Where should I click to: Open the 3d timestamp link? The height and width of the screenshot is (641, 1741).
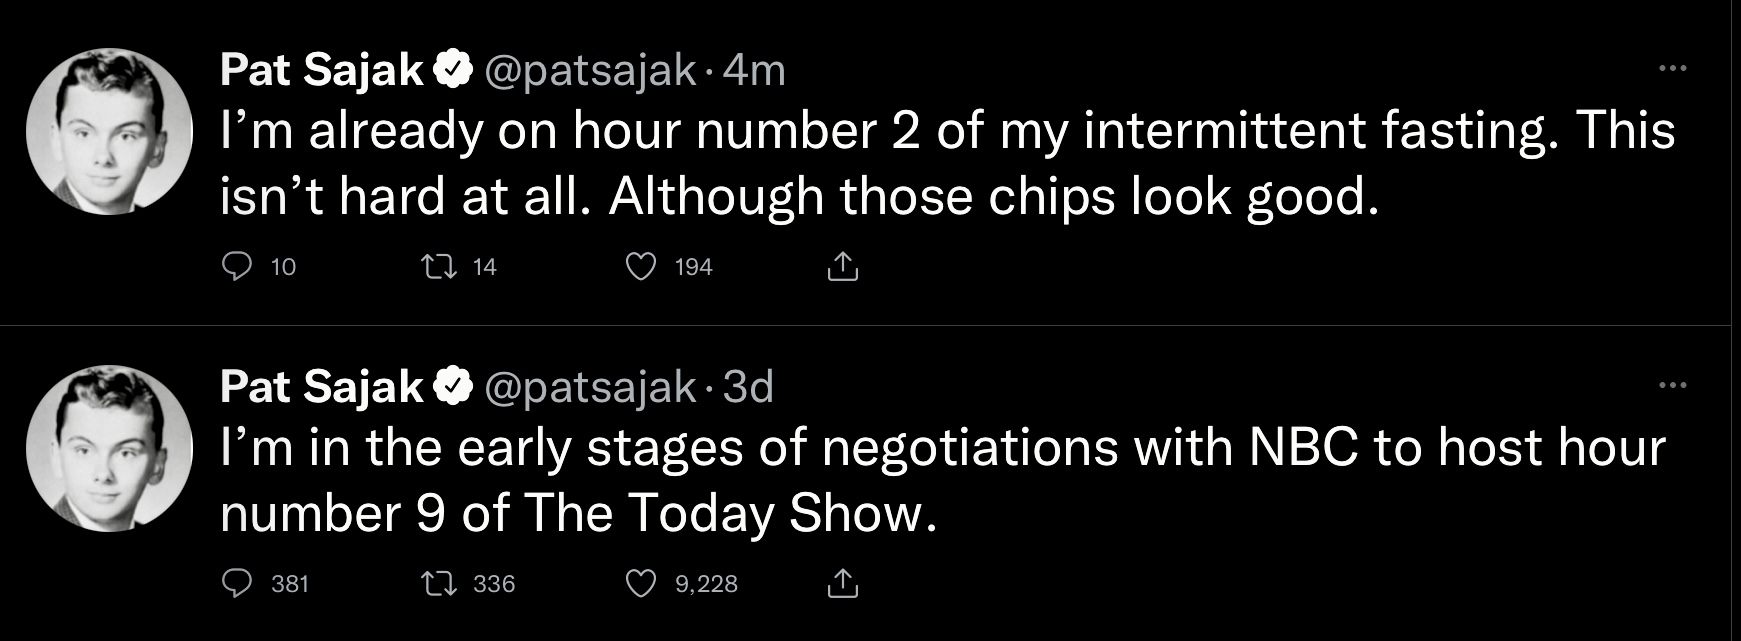pos(748,386)
